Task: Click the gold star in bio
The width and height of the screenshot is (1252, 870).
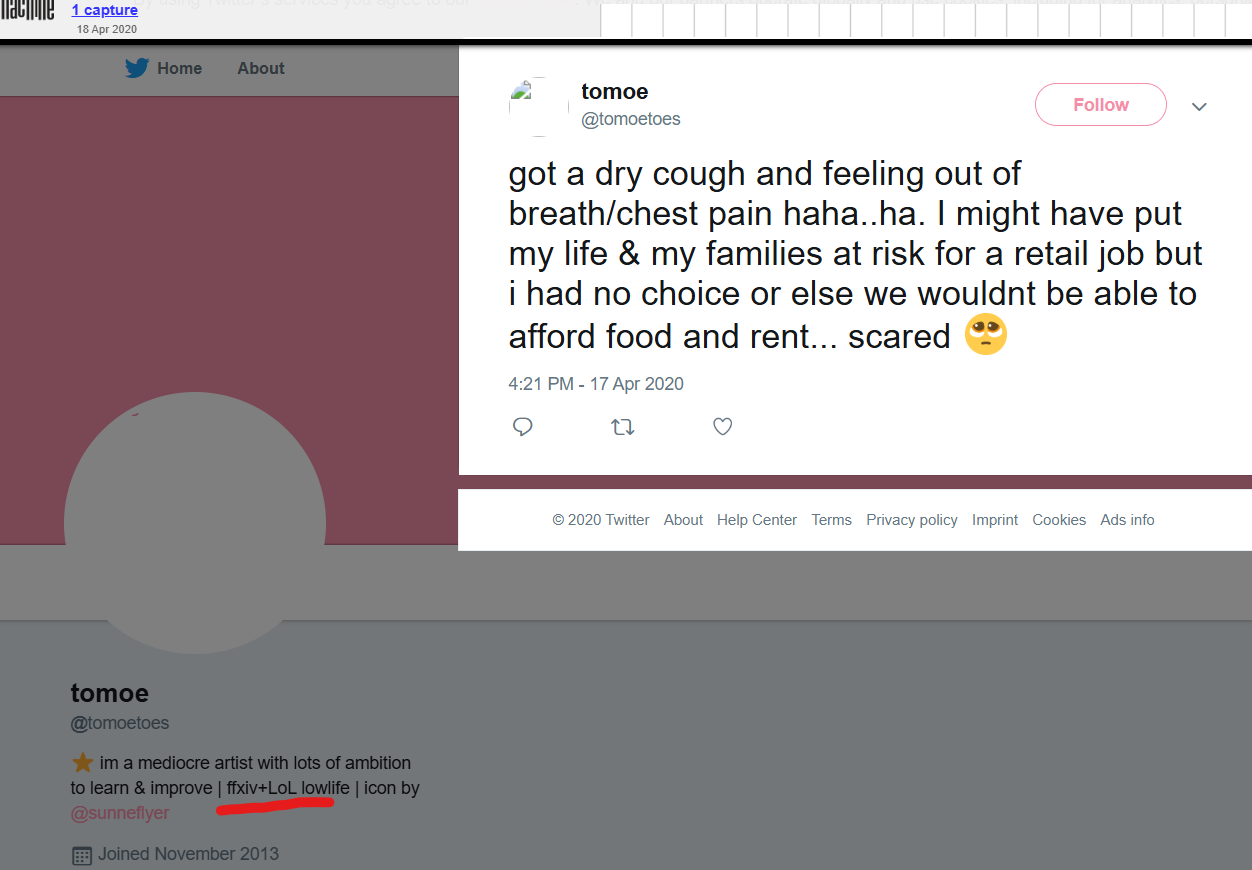Action: 82,763
